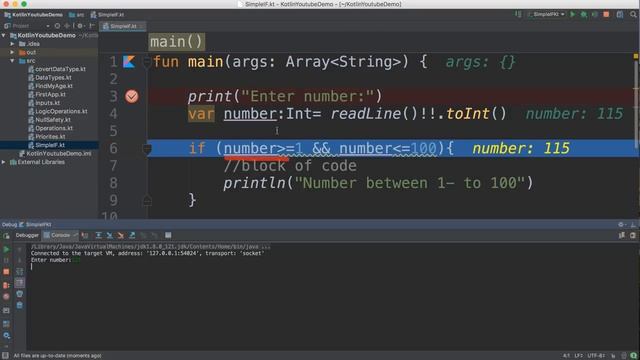
Task: Open Project Structure icon in top toolbar
Action: coord(620,14)
